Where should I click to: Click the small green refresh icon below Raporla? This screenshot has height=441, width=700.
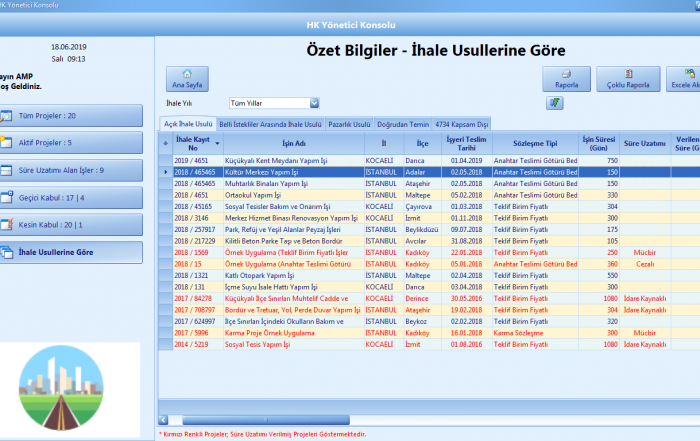click(x=555, y=103)
